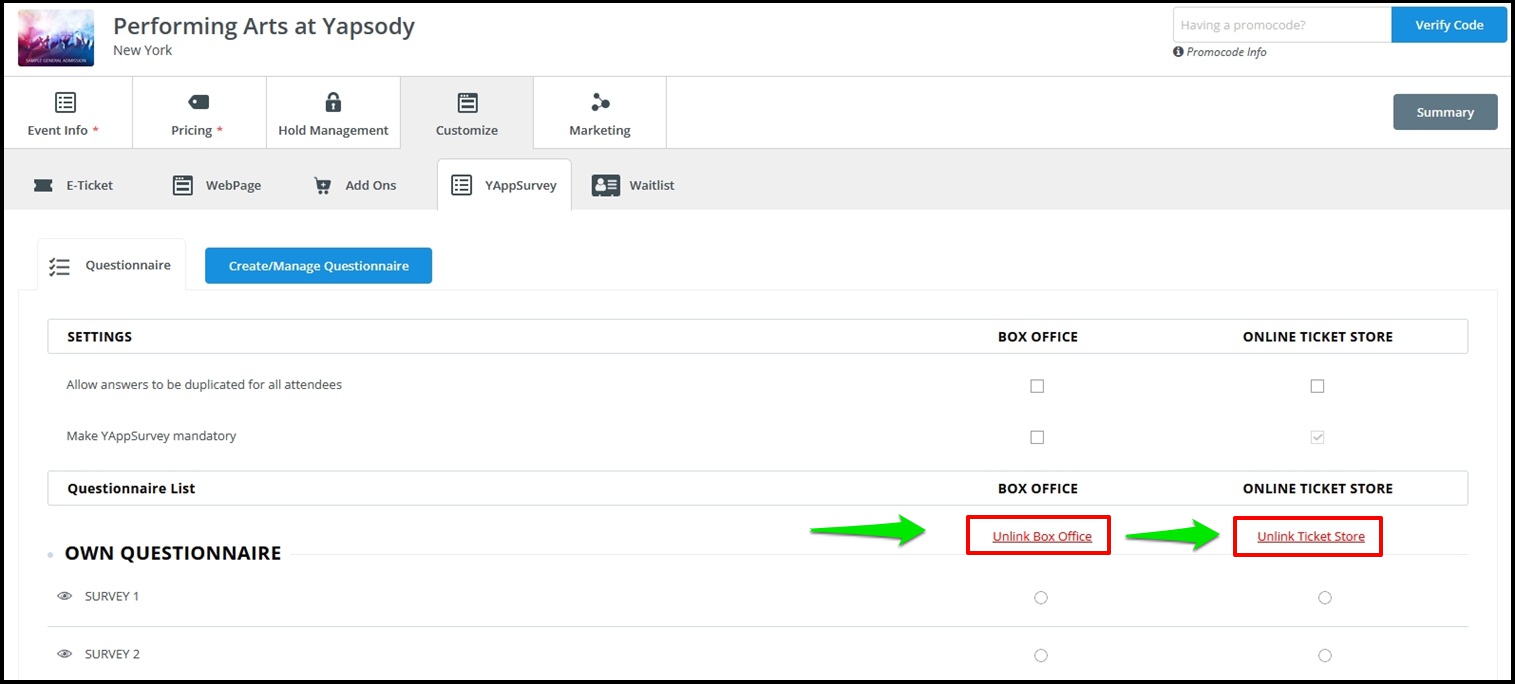Select the YAppSurvey sub-tab

pyautogui.click(x=504, y=185)
